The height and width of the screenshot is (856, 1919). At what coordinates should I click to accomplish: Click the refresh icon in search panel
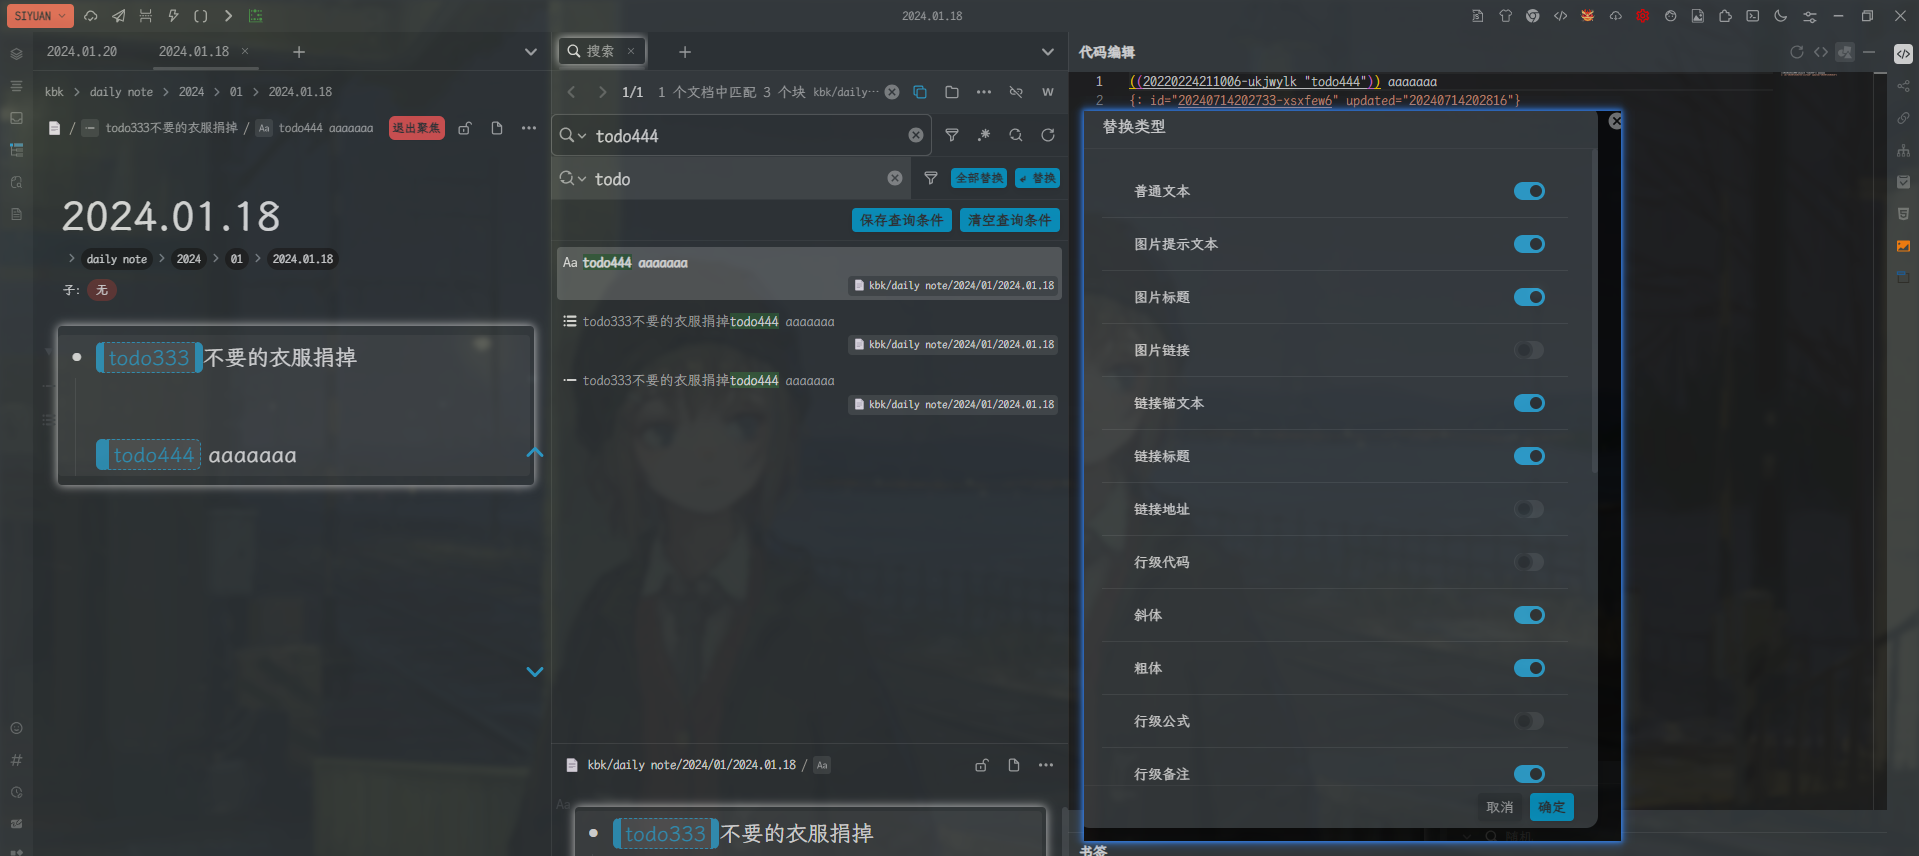pyautogui.click(x=1048, y=135)
